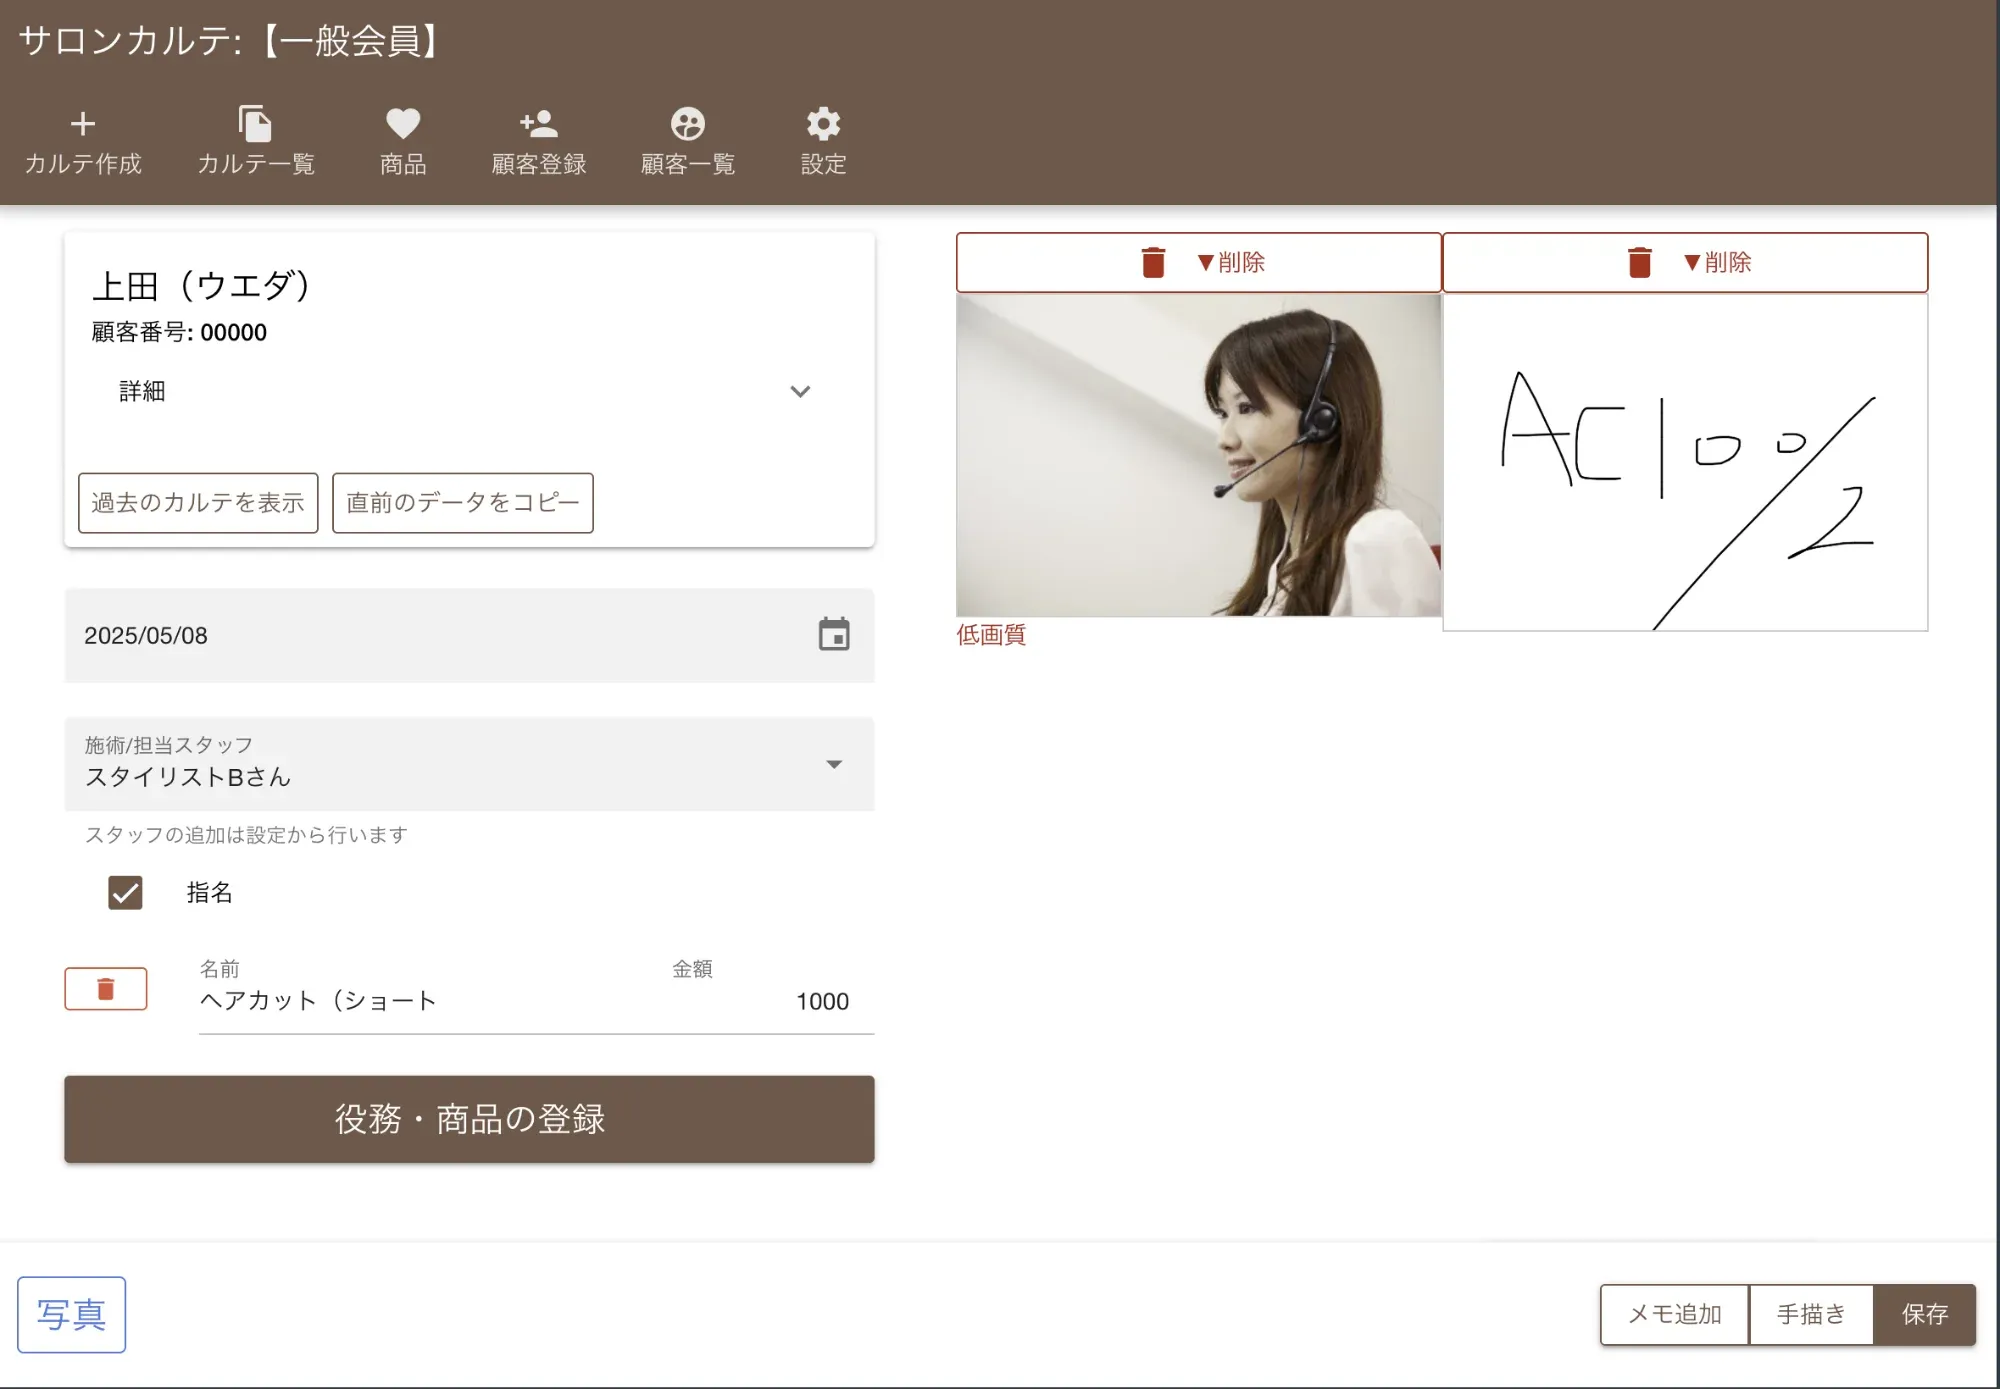Image resolution: width=2000 pixels, height=1389 pixels.
Task: Uncheck the 指名 checkbox
Action: tap(126, 892)
